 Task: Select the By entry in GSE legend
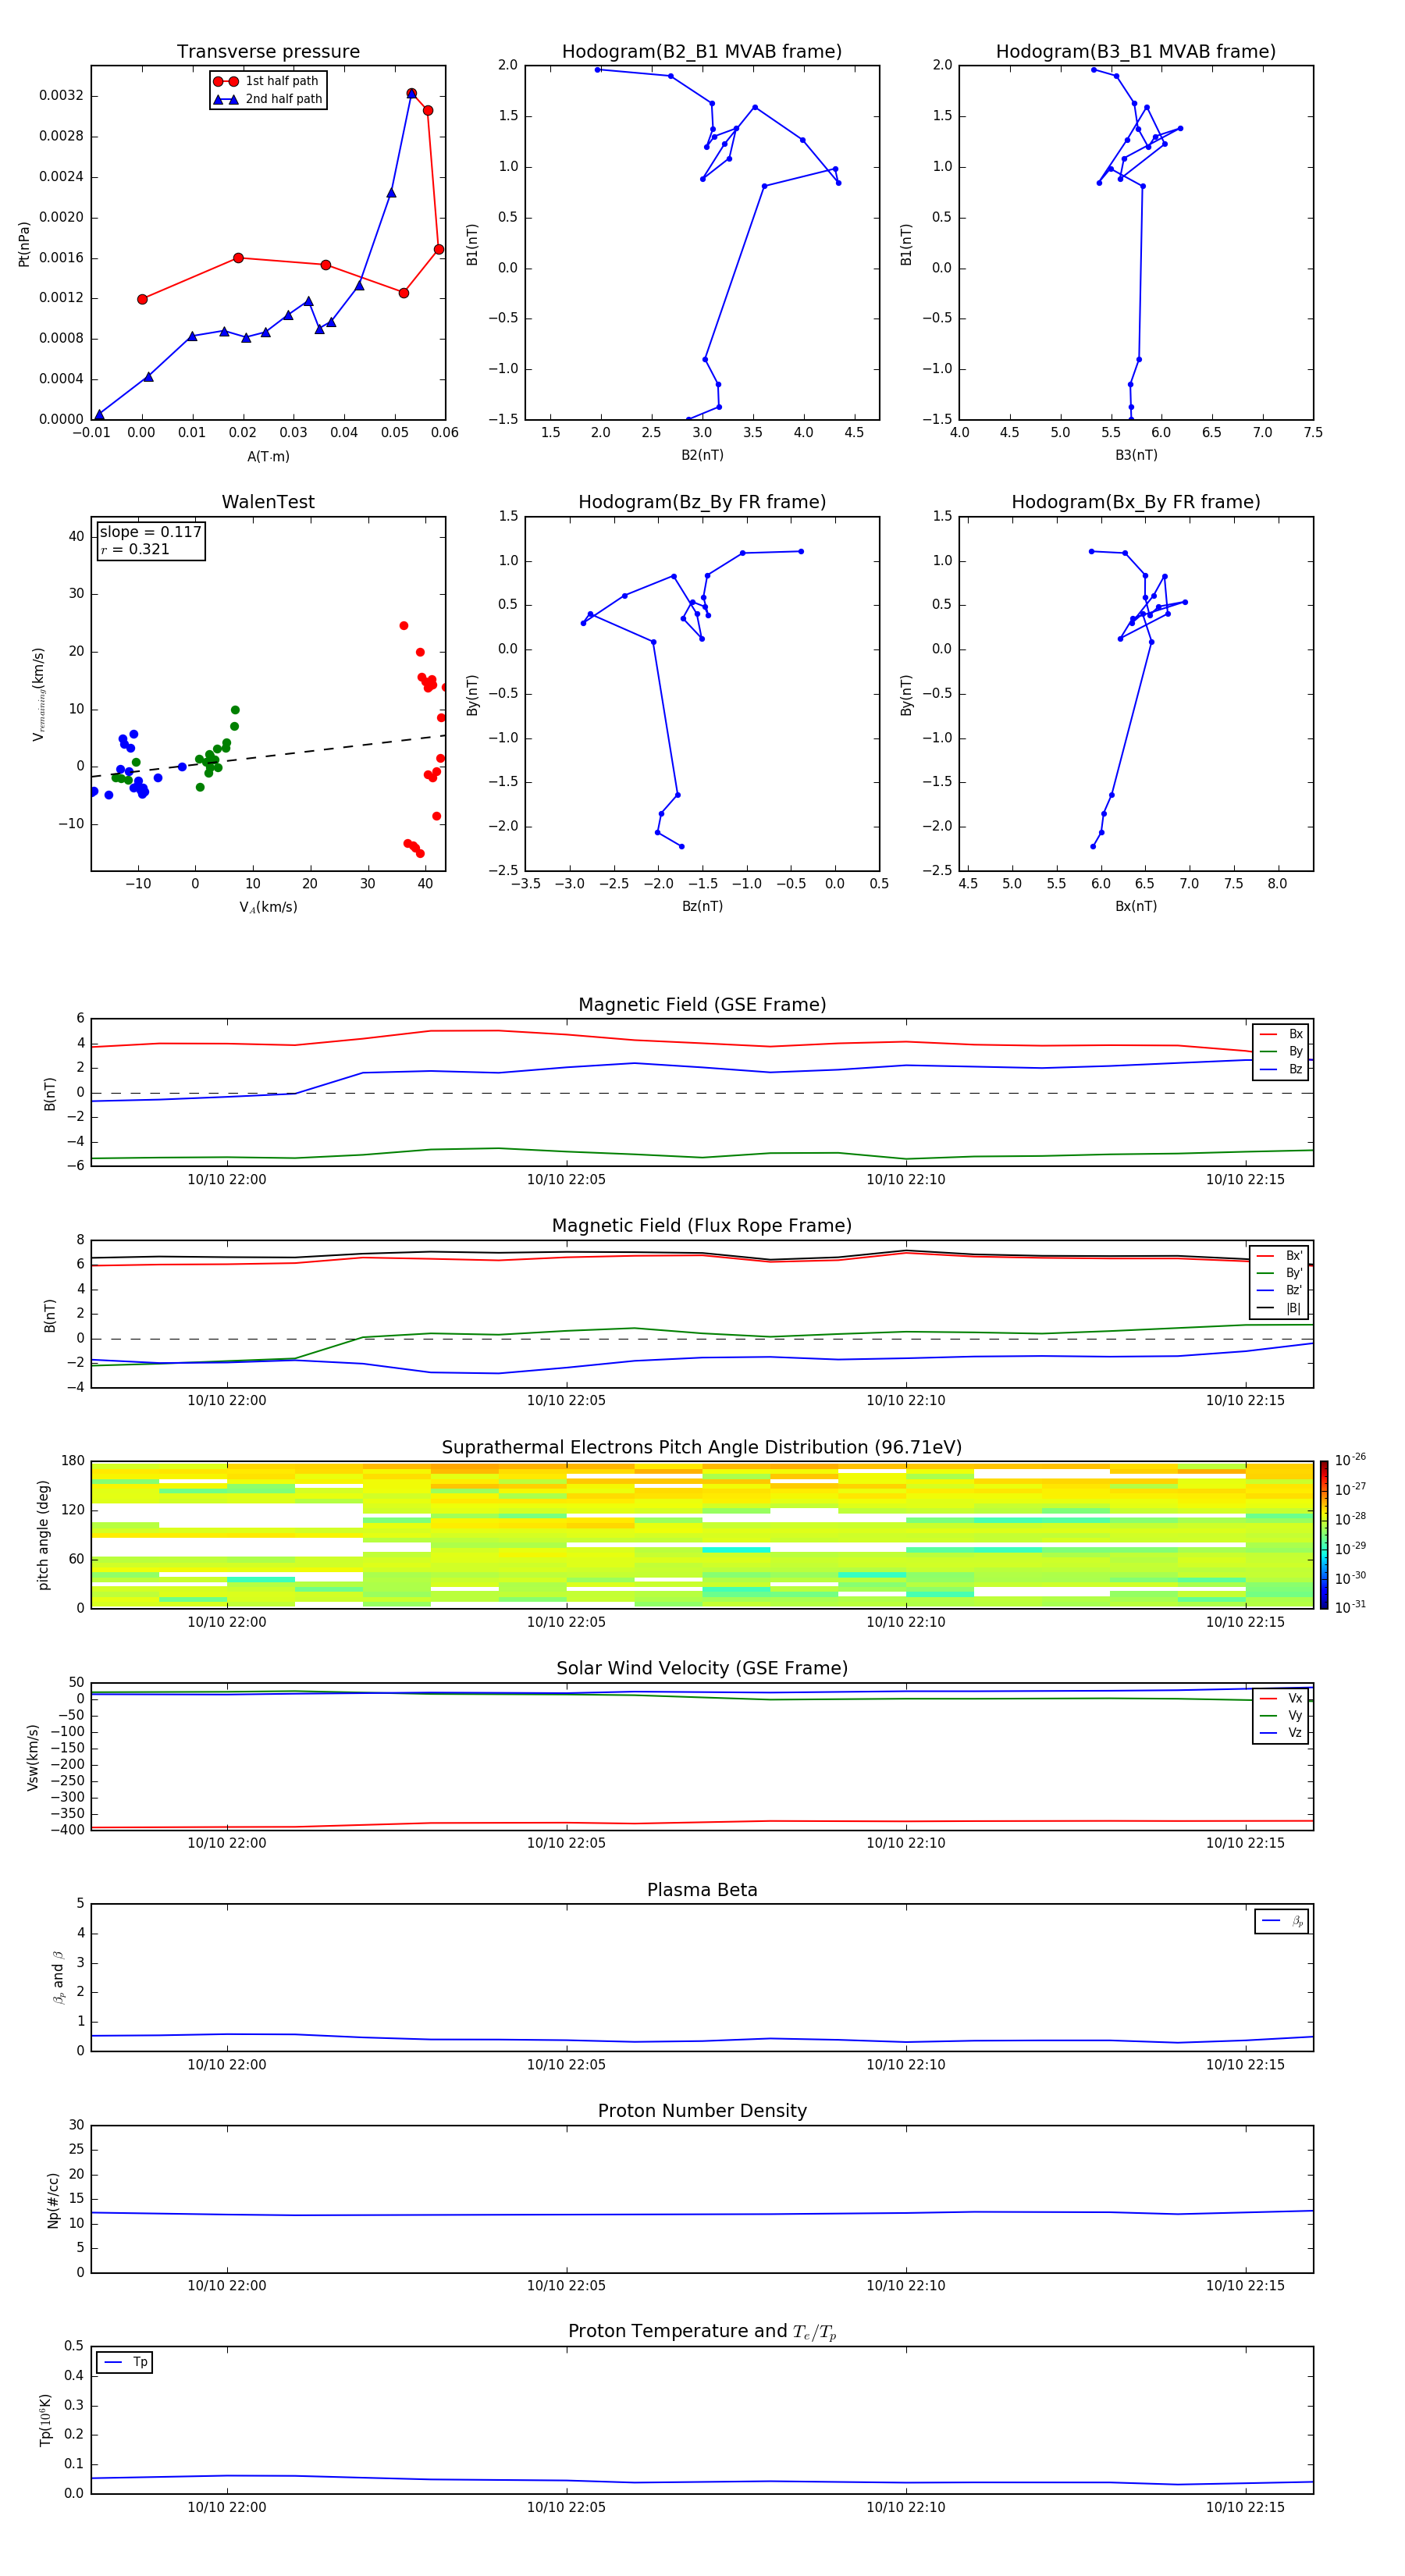click(1281, 1052)
